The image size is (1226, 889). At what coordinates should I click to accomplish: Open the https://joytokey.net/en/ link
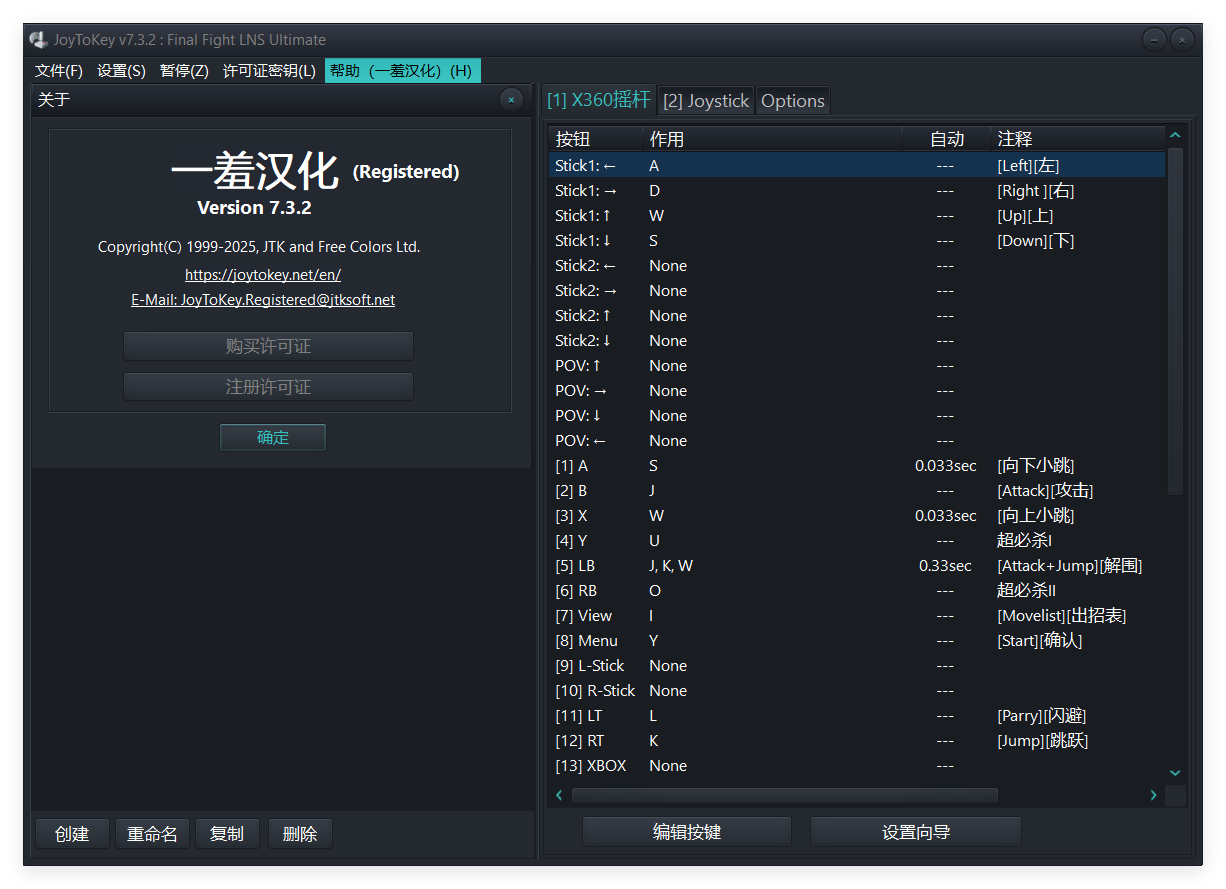point(262,274)
